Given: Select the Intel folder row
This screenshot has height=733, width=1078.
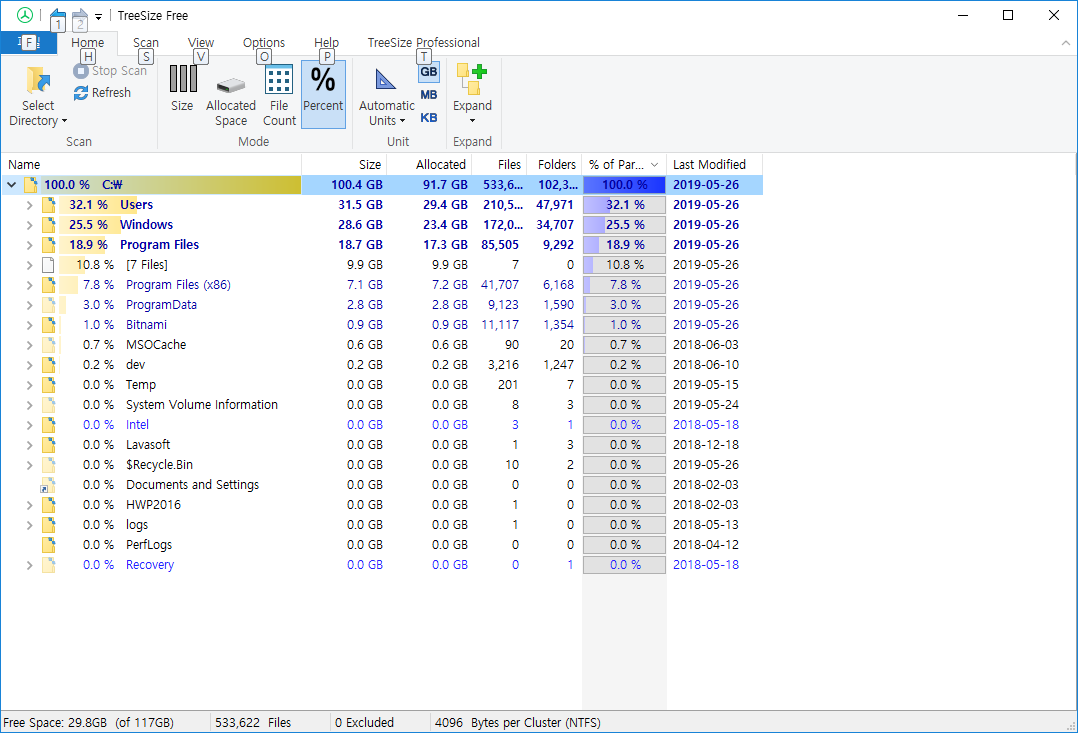Looking at the screenshot, I should click(x=382, y=424).
